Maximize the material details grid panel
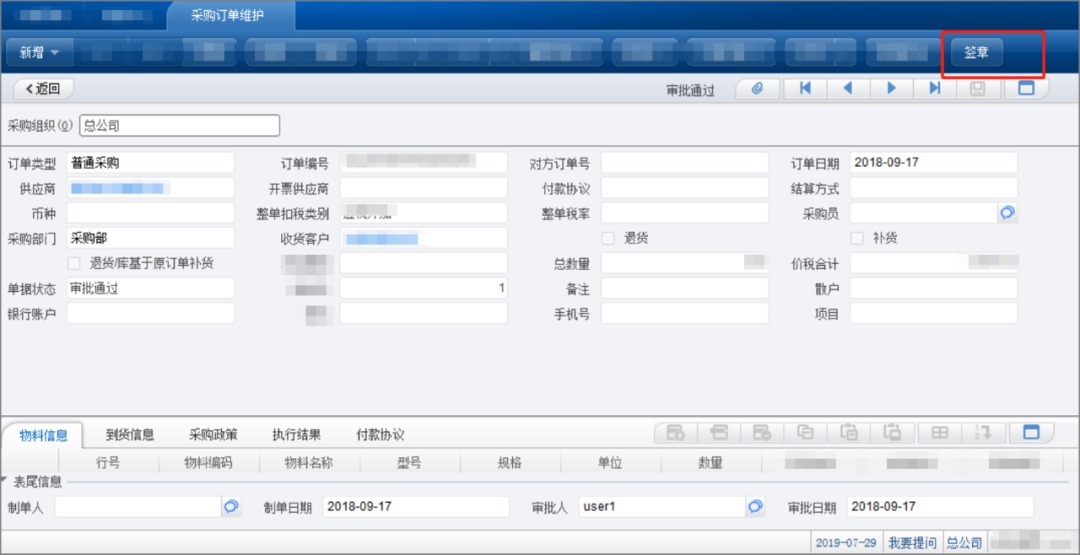This screenshot has width=1080, height=555. point(1031,433)
